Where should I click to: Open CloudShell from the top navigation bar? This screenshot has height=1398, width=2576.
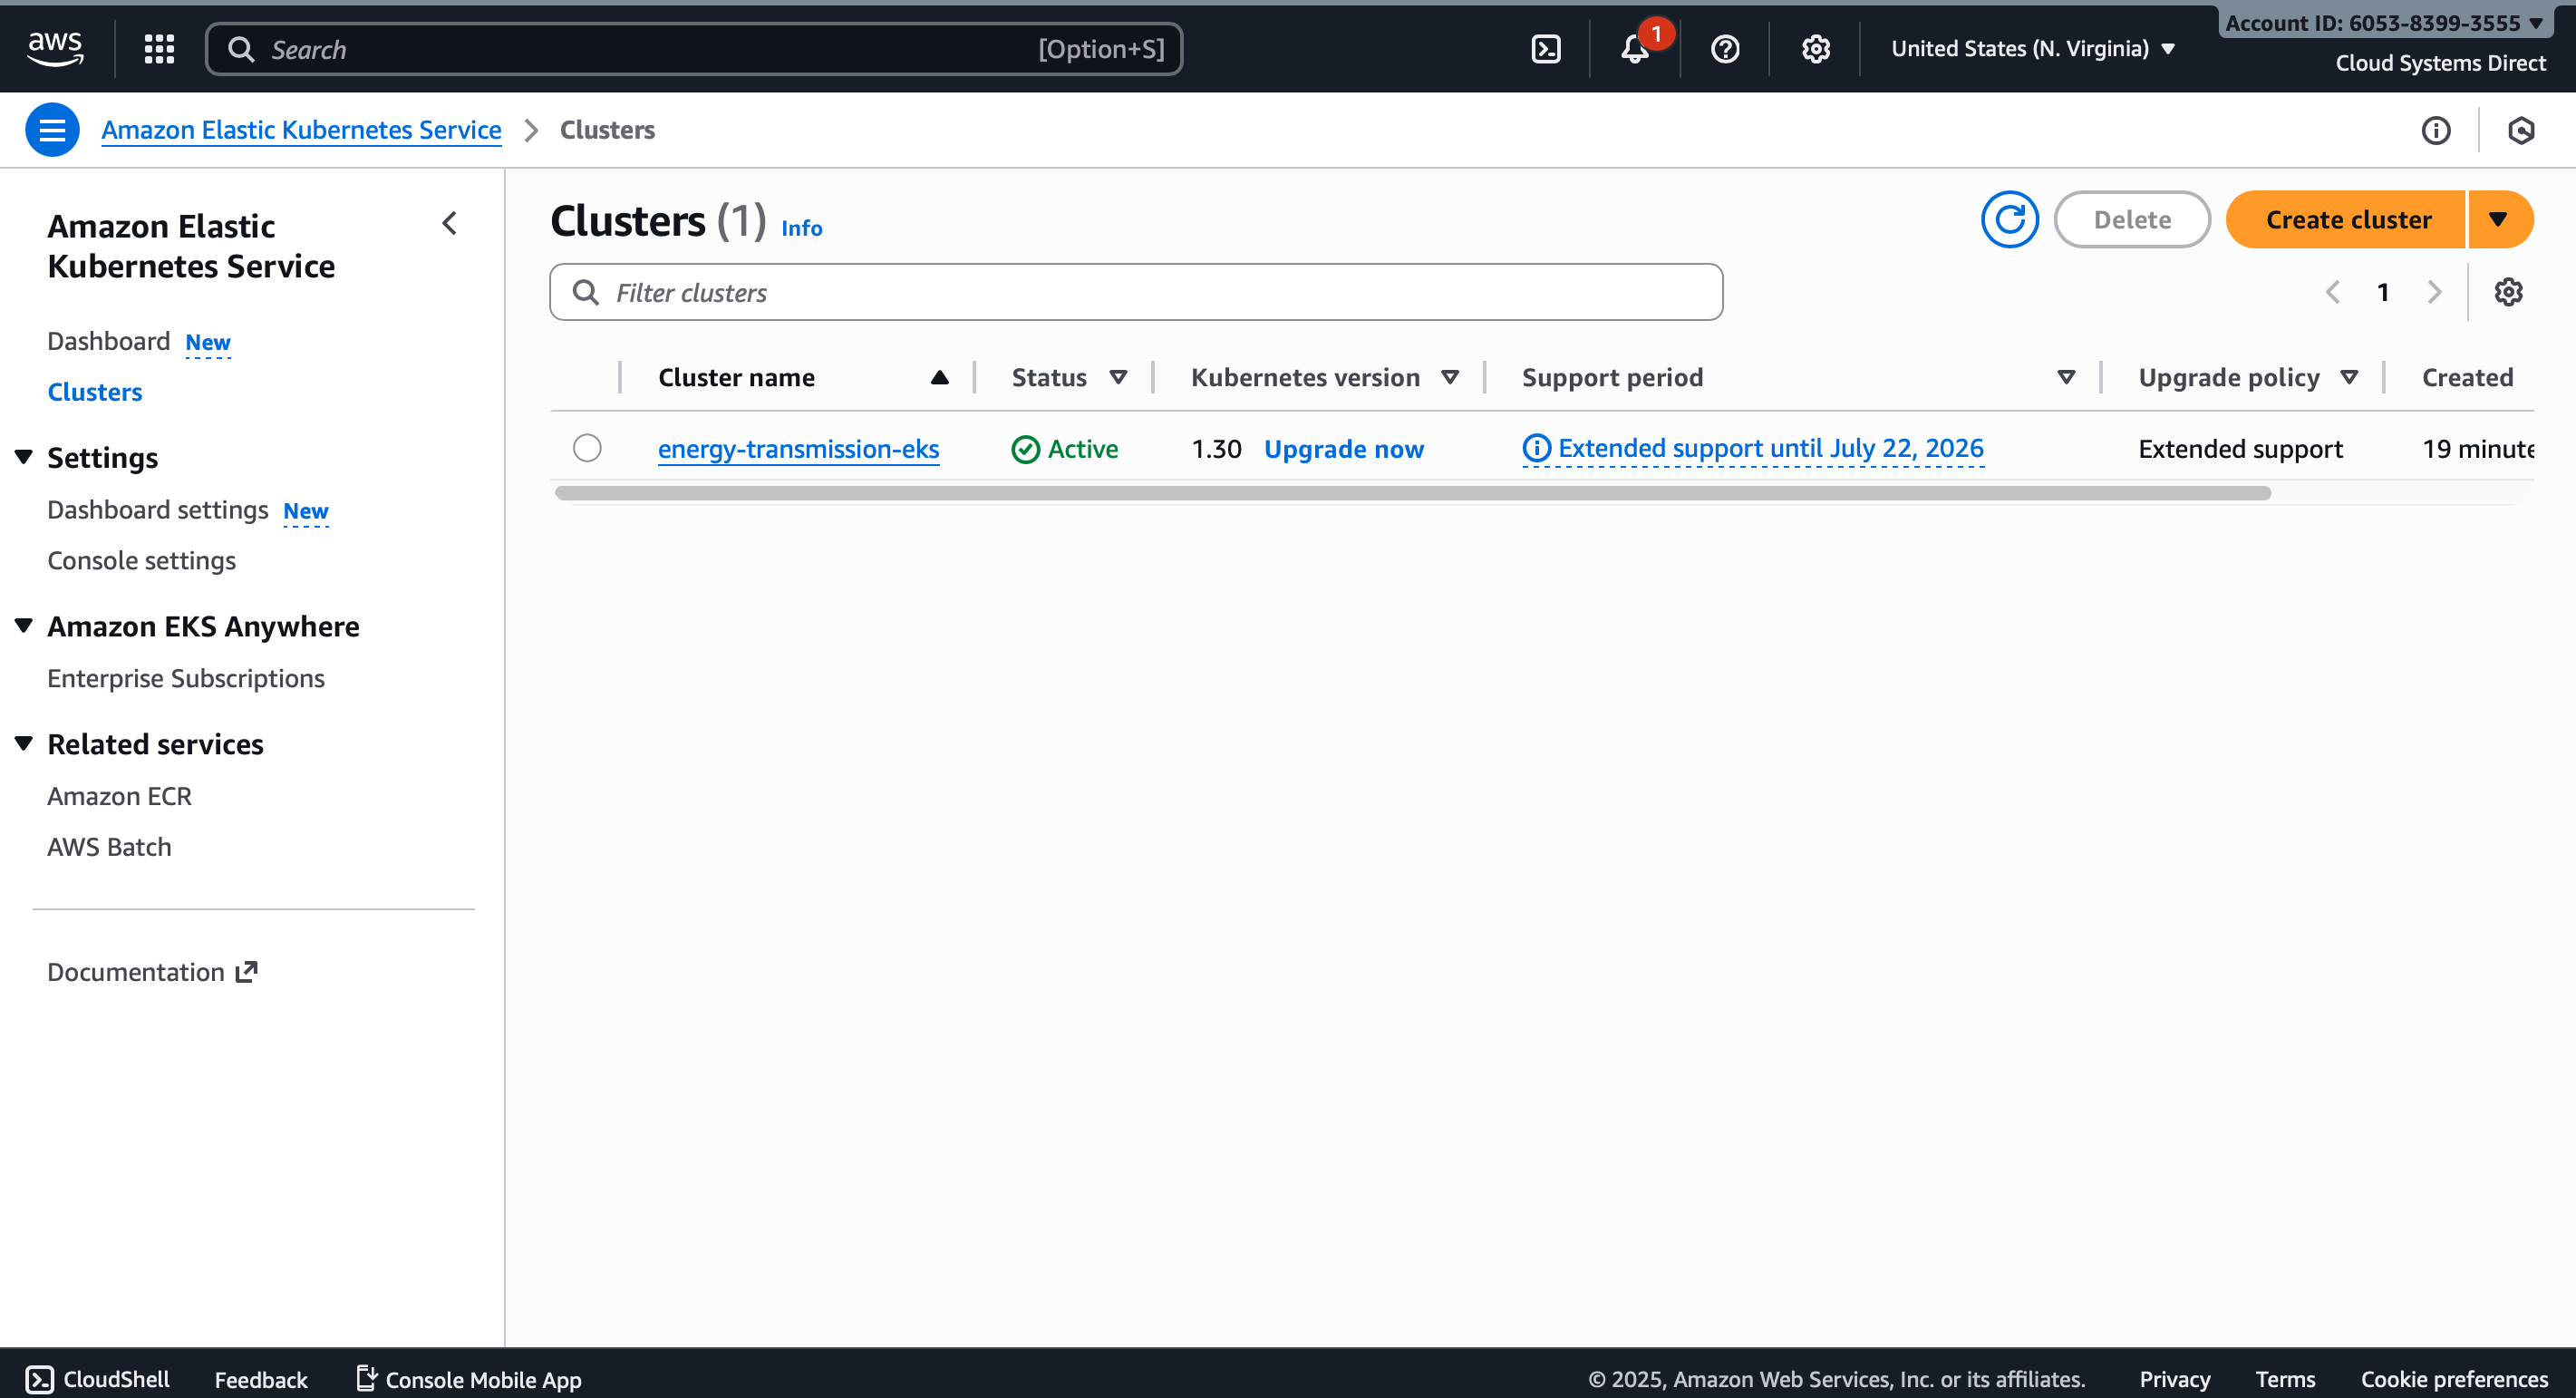tap(1545, 48)
